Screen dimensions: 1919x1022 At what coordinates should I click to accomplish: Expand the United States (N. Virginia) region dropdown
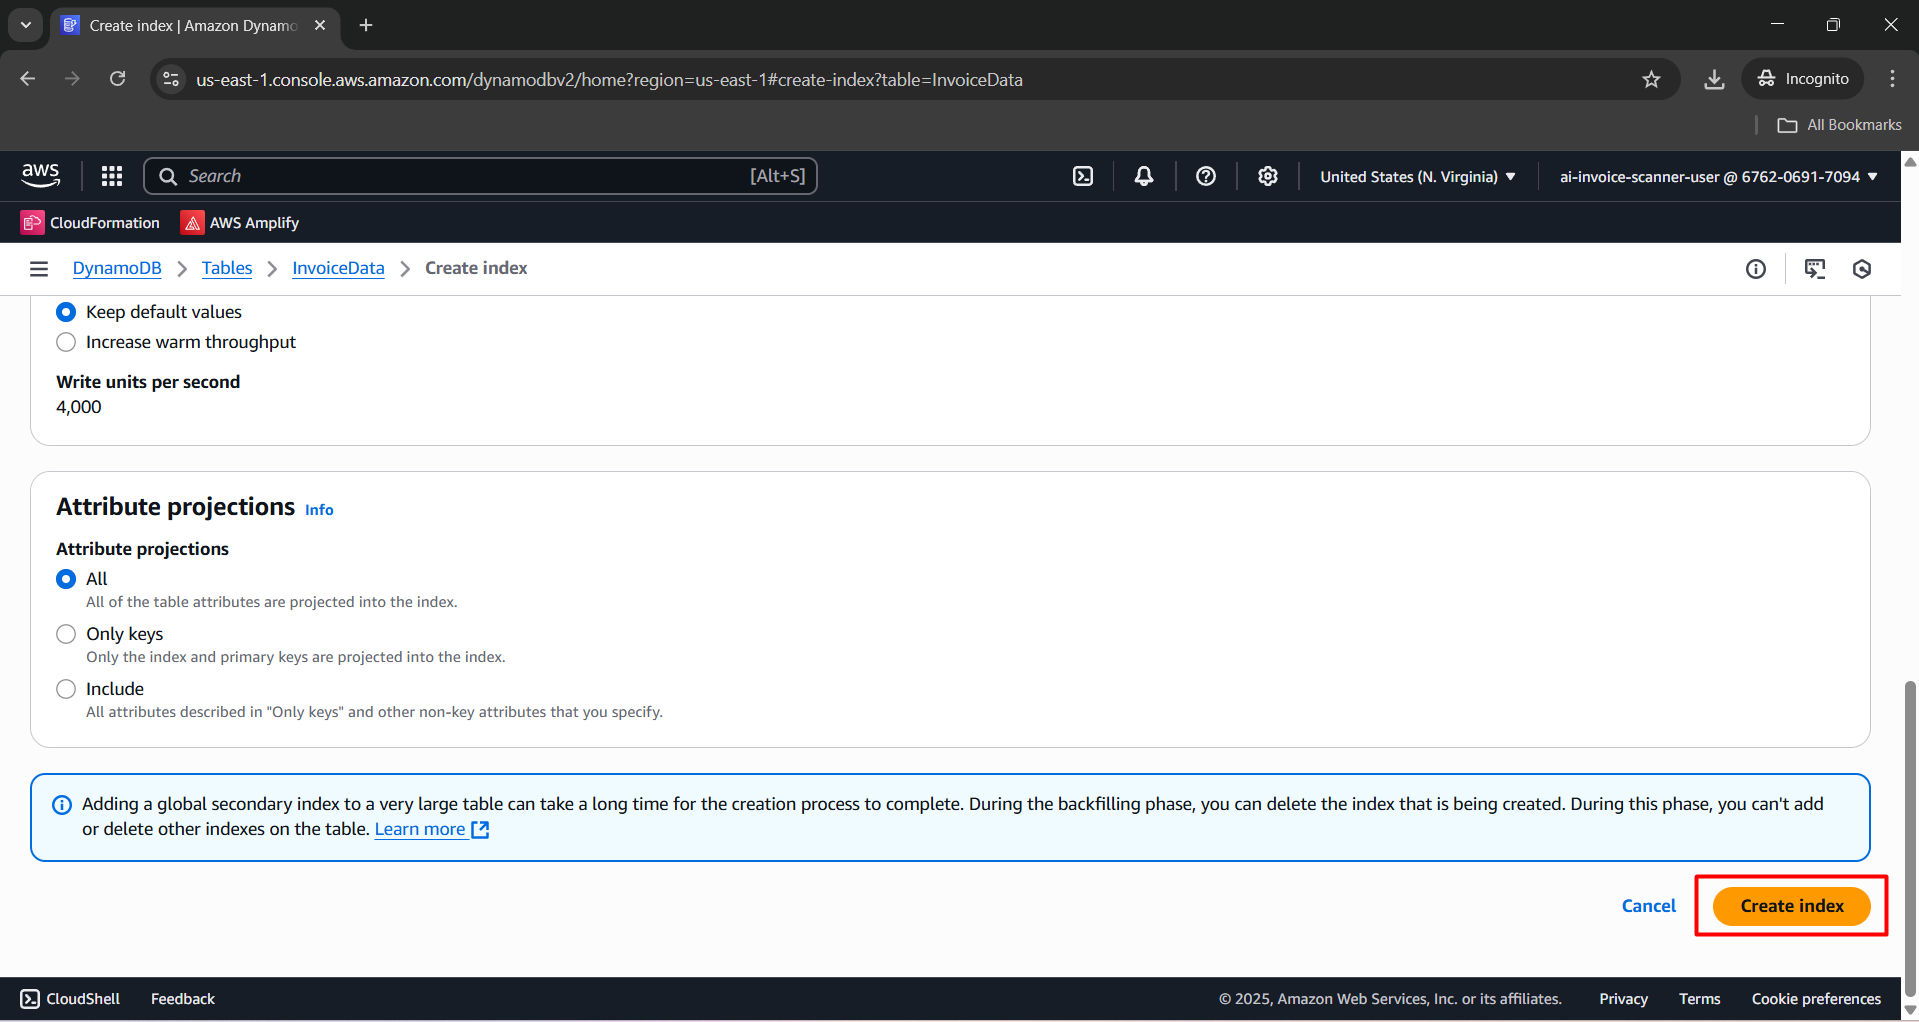[1417, 177]
